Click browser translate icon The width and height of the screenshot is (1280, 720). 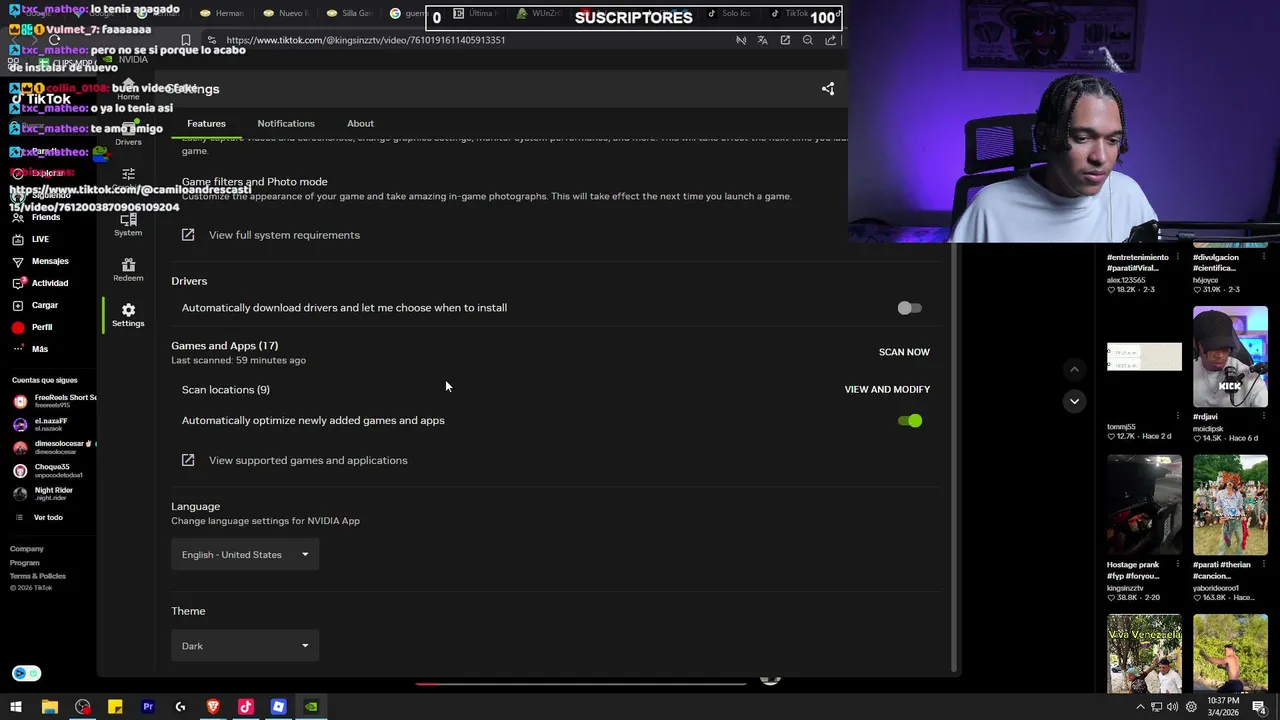[x=762, y=40]
